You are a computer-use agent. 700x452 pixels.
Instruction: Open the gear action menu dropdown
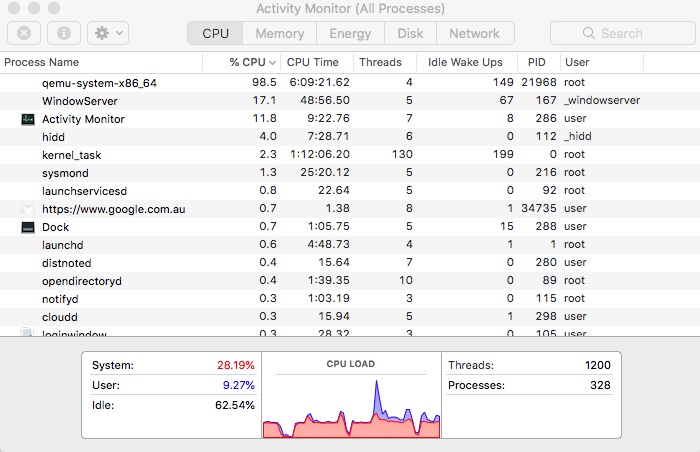click(x=108, y=33)
